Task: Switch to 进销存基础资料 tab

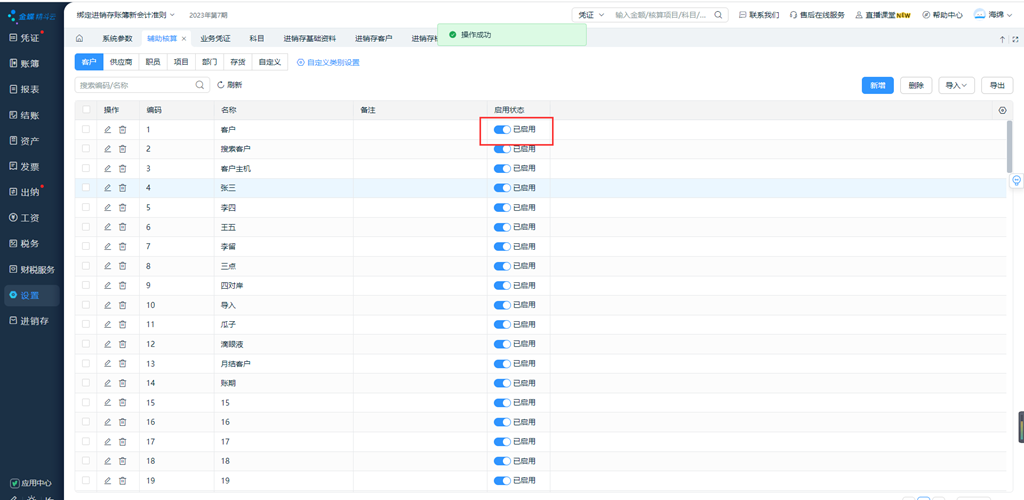Action: (310, 39)
